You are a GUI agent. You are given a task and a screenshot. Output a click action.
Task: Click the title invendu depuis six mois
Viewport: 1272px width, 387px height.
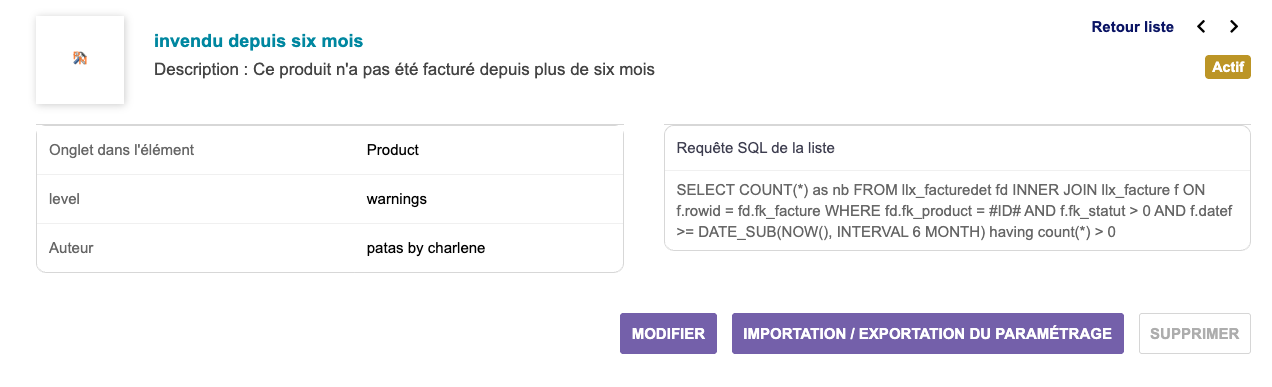(258, 41)
